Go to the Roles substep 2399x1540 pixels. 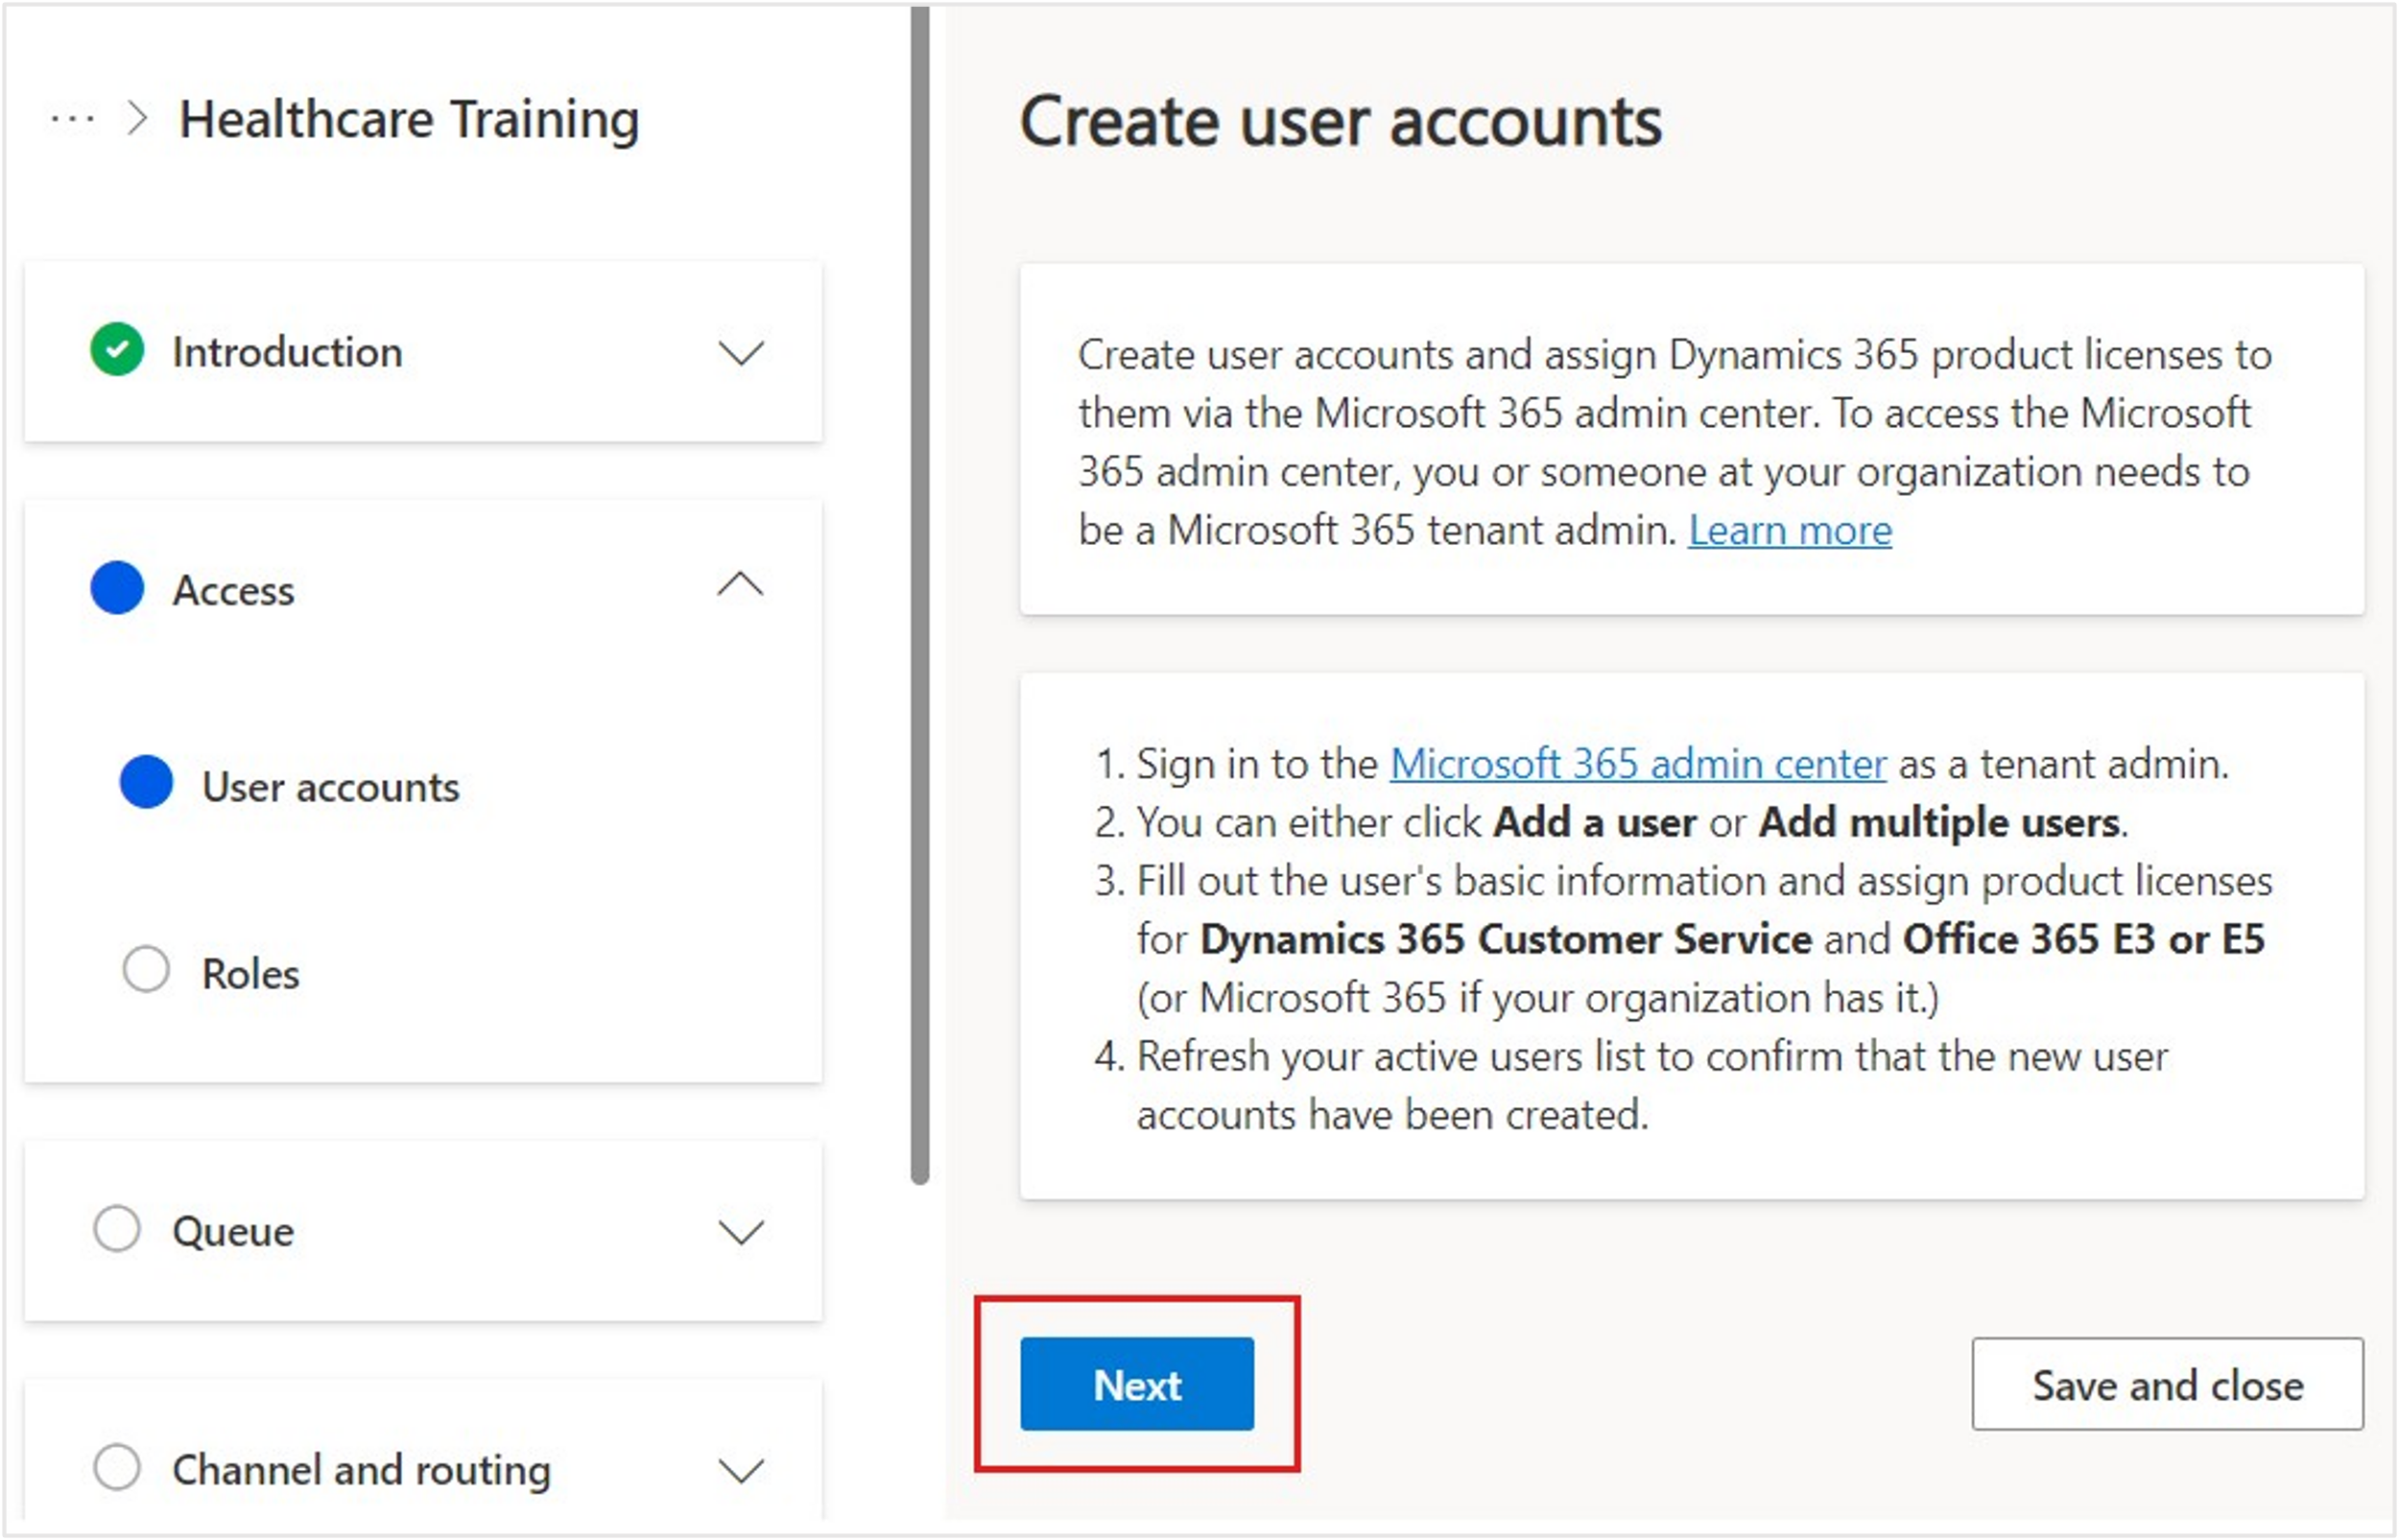pos(251,974)
